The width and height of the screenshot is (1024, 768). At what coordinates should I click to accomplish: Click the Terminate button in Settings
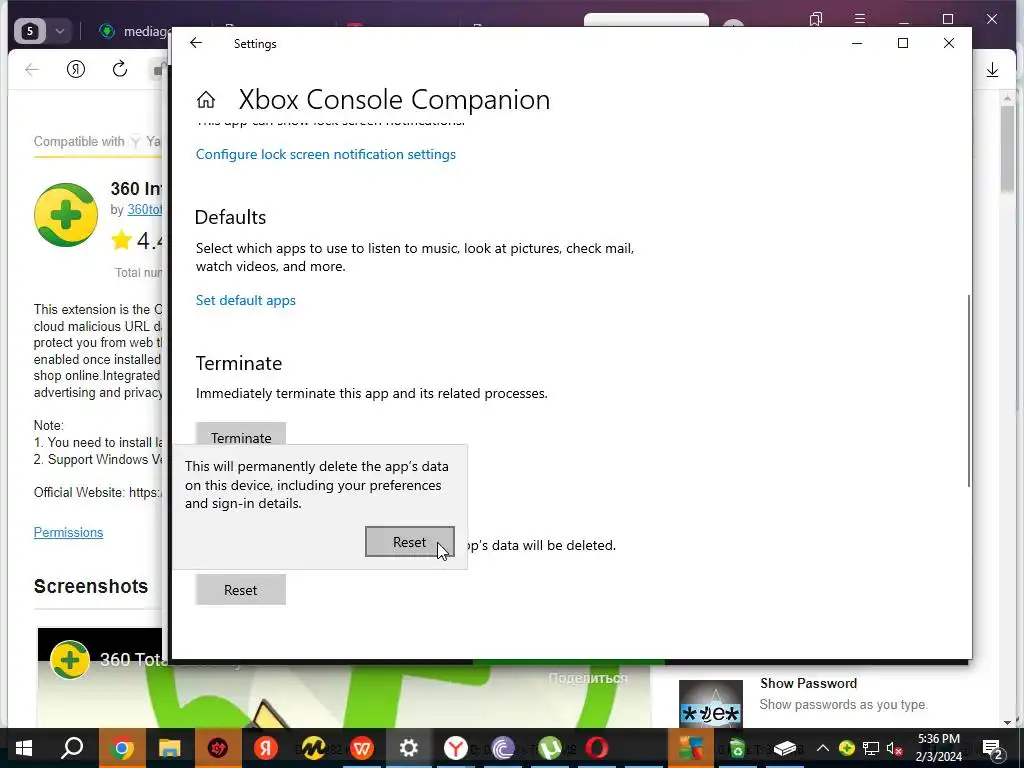pyautogui.click(x=240, y=434)
